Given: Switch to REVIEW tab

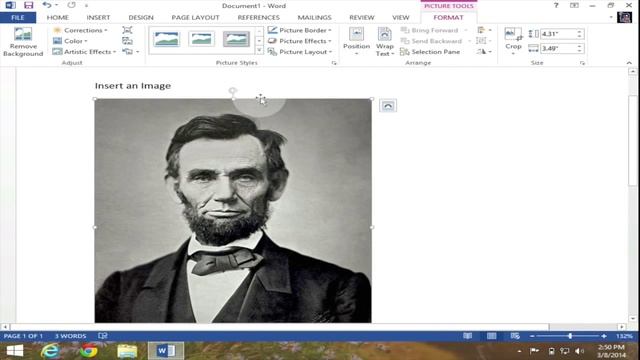Looking at the screenshot, I should point(362,18).
